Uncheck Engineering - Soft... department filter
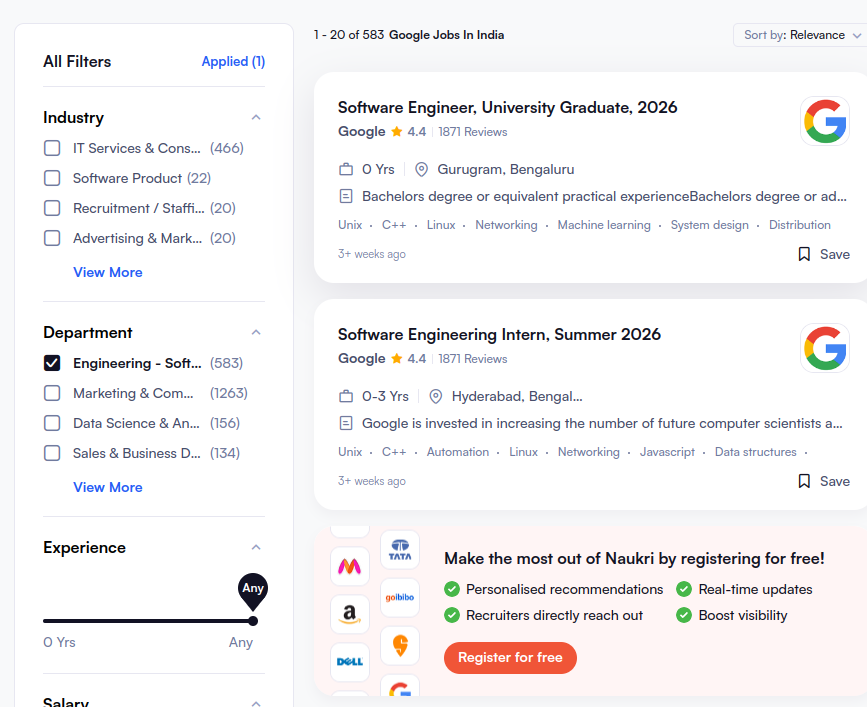Image resolution: width=867 pixels, height=707 pixels. (x=52, y=363)
